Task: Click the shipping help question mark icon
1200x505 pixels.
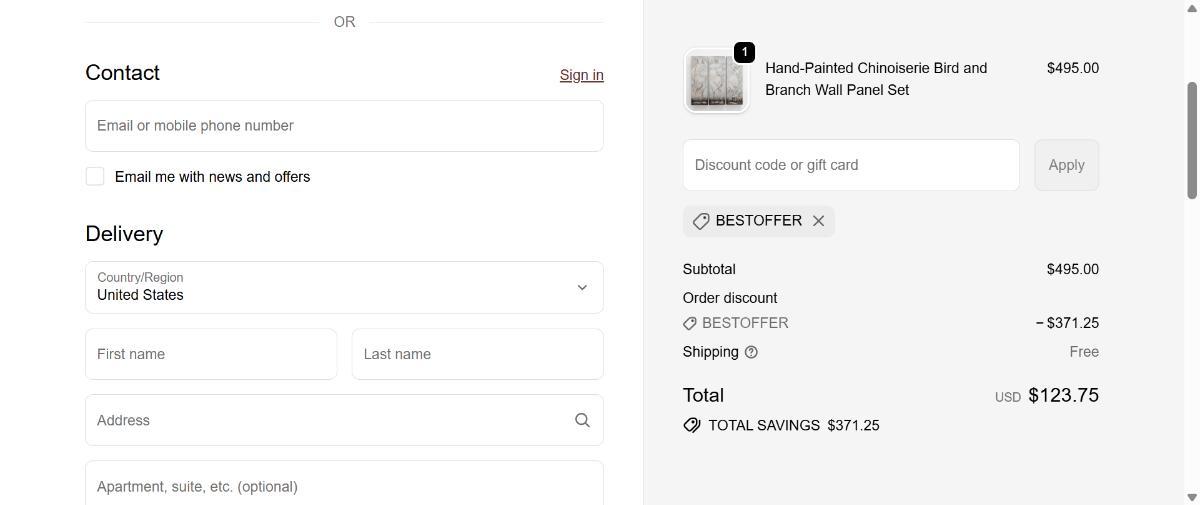Action: pyautogui.click(x=751, y=352)
